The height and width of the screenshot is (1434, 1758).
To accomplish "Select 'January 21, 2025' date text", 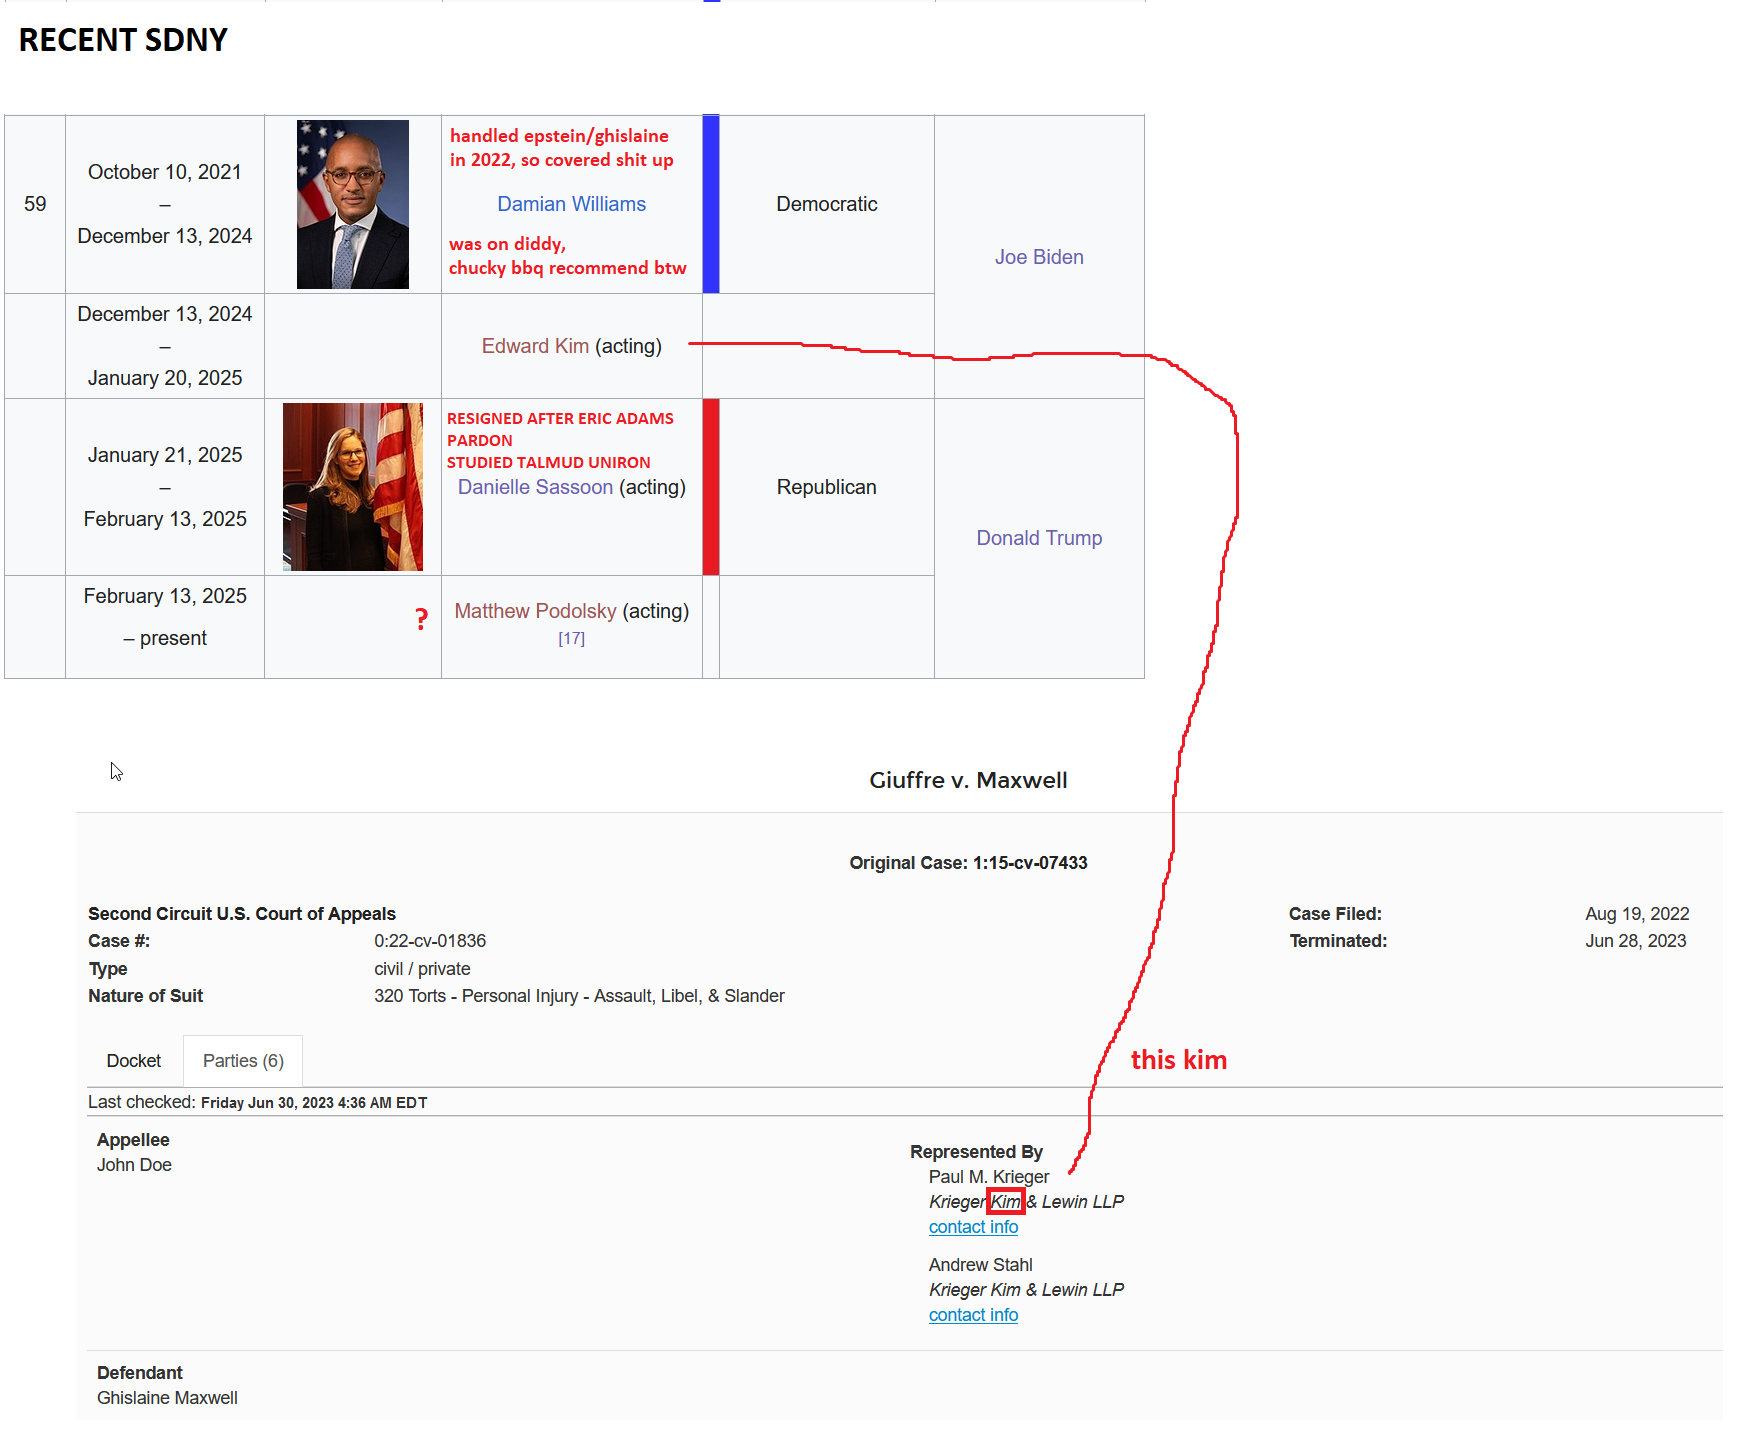I will pyautogui.click(x=165, y=455).
